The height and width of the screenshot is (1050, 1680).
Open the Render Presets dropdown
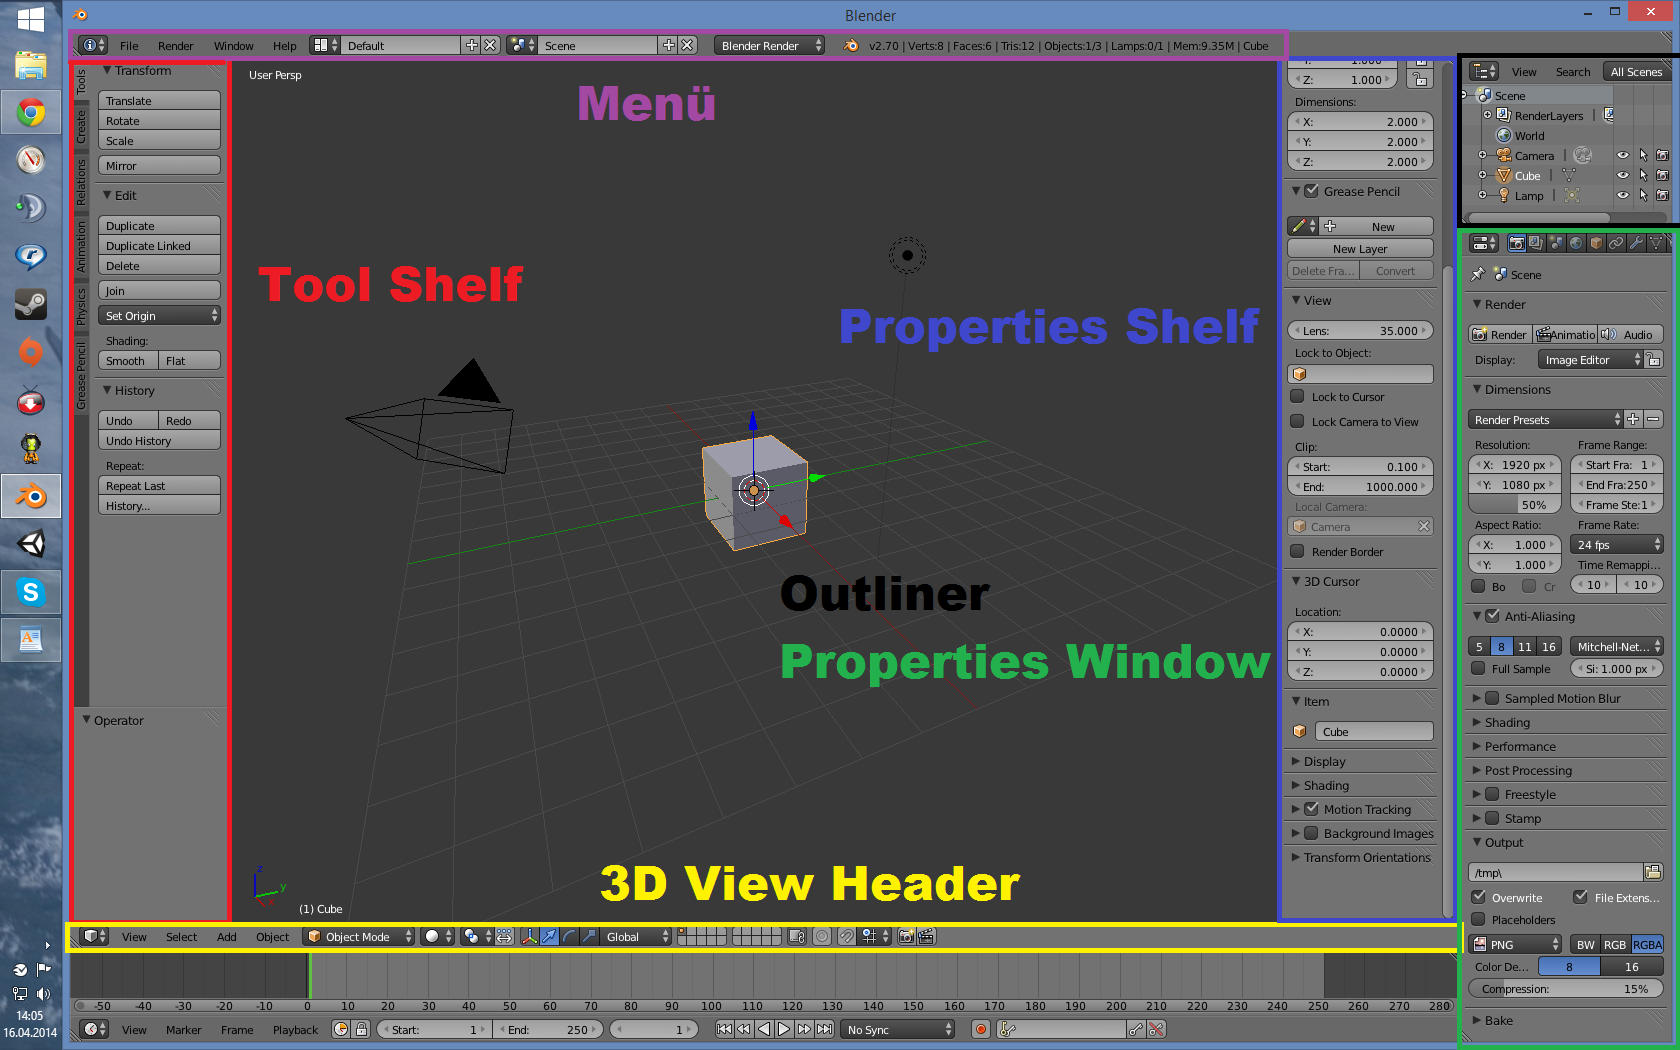[x=1545, y=420]
